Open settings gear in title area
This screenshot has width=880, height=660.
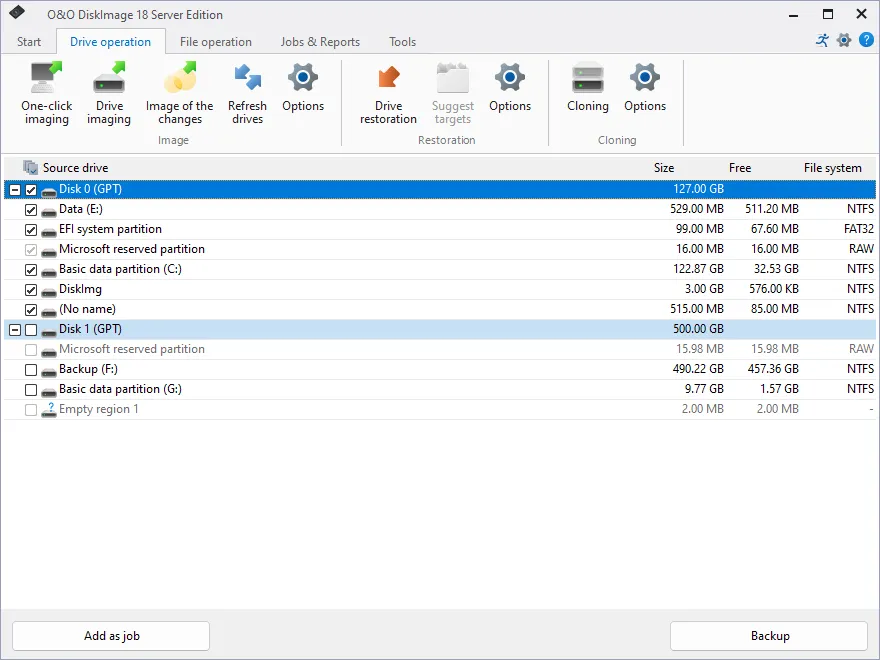(x=844, y=40)
